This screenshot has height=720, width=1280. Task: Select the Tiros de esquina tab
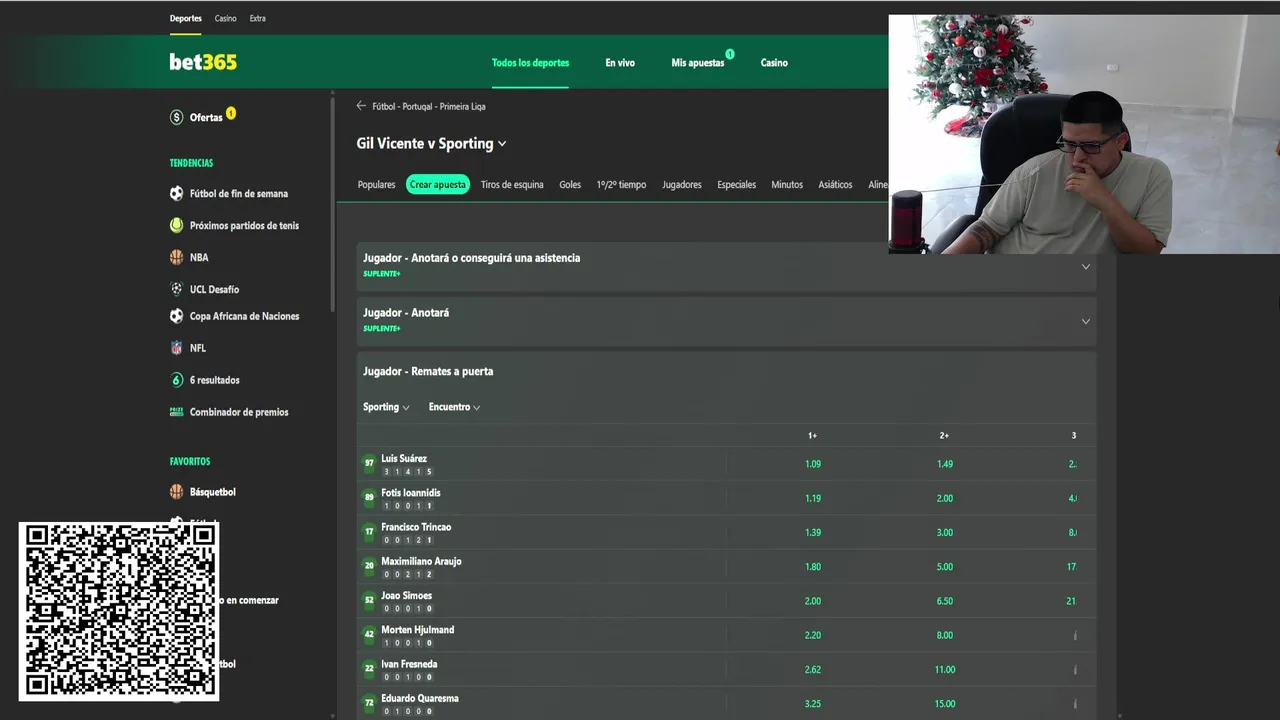pos(512,185)
